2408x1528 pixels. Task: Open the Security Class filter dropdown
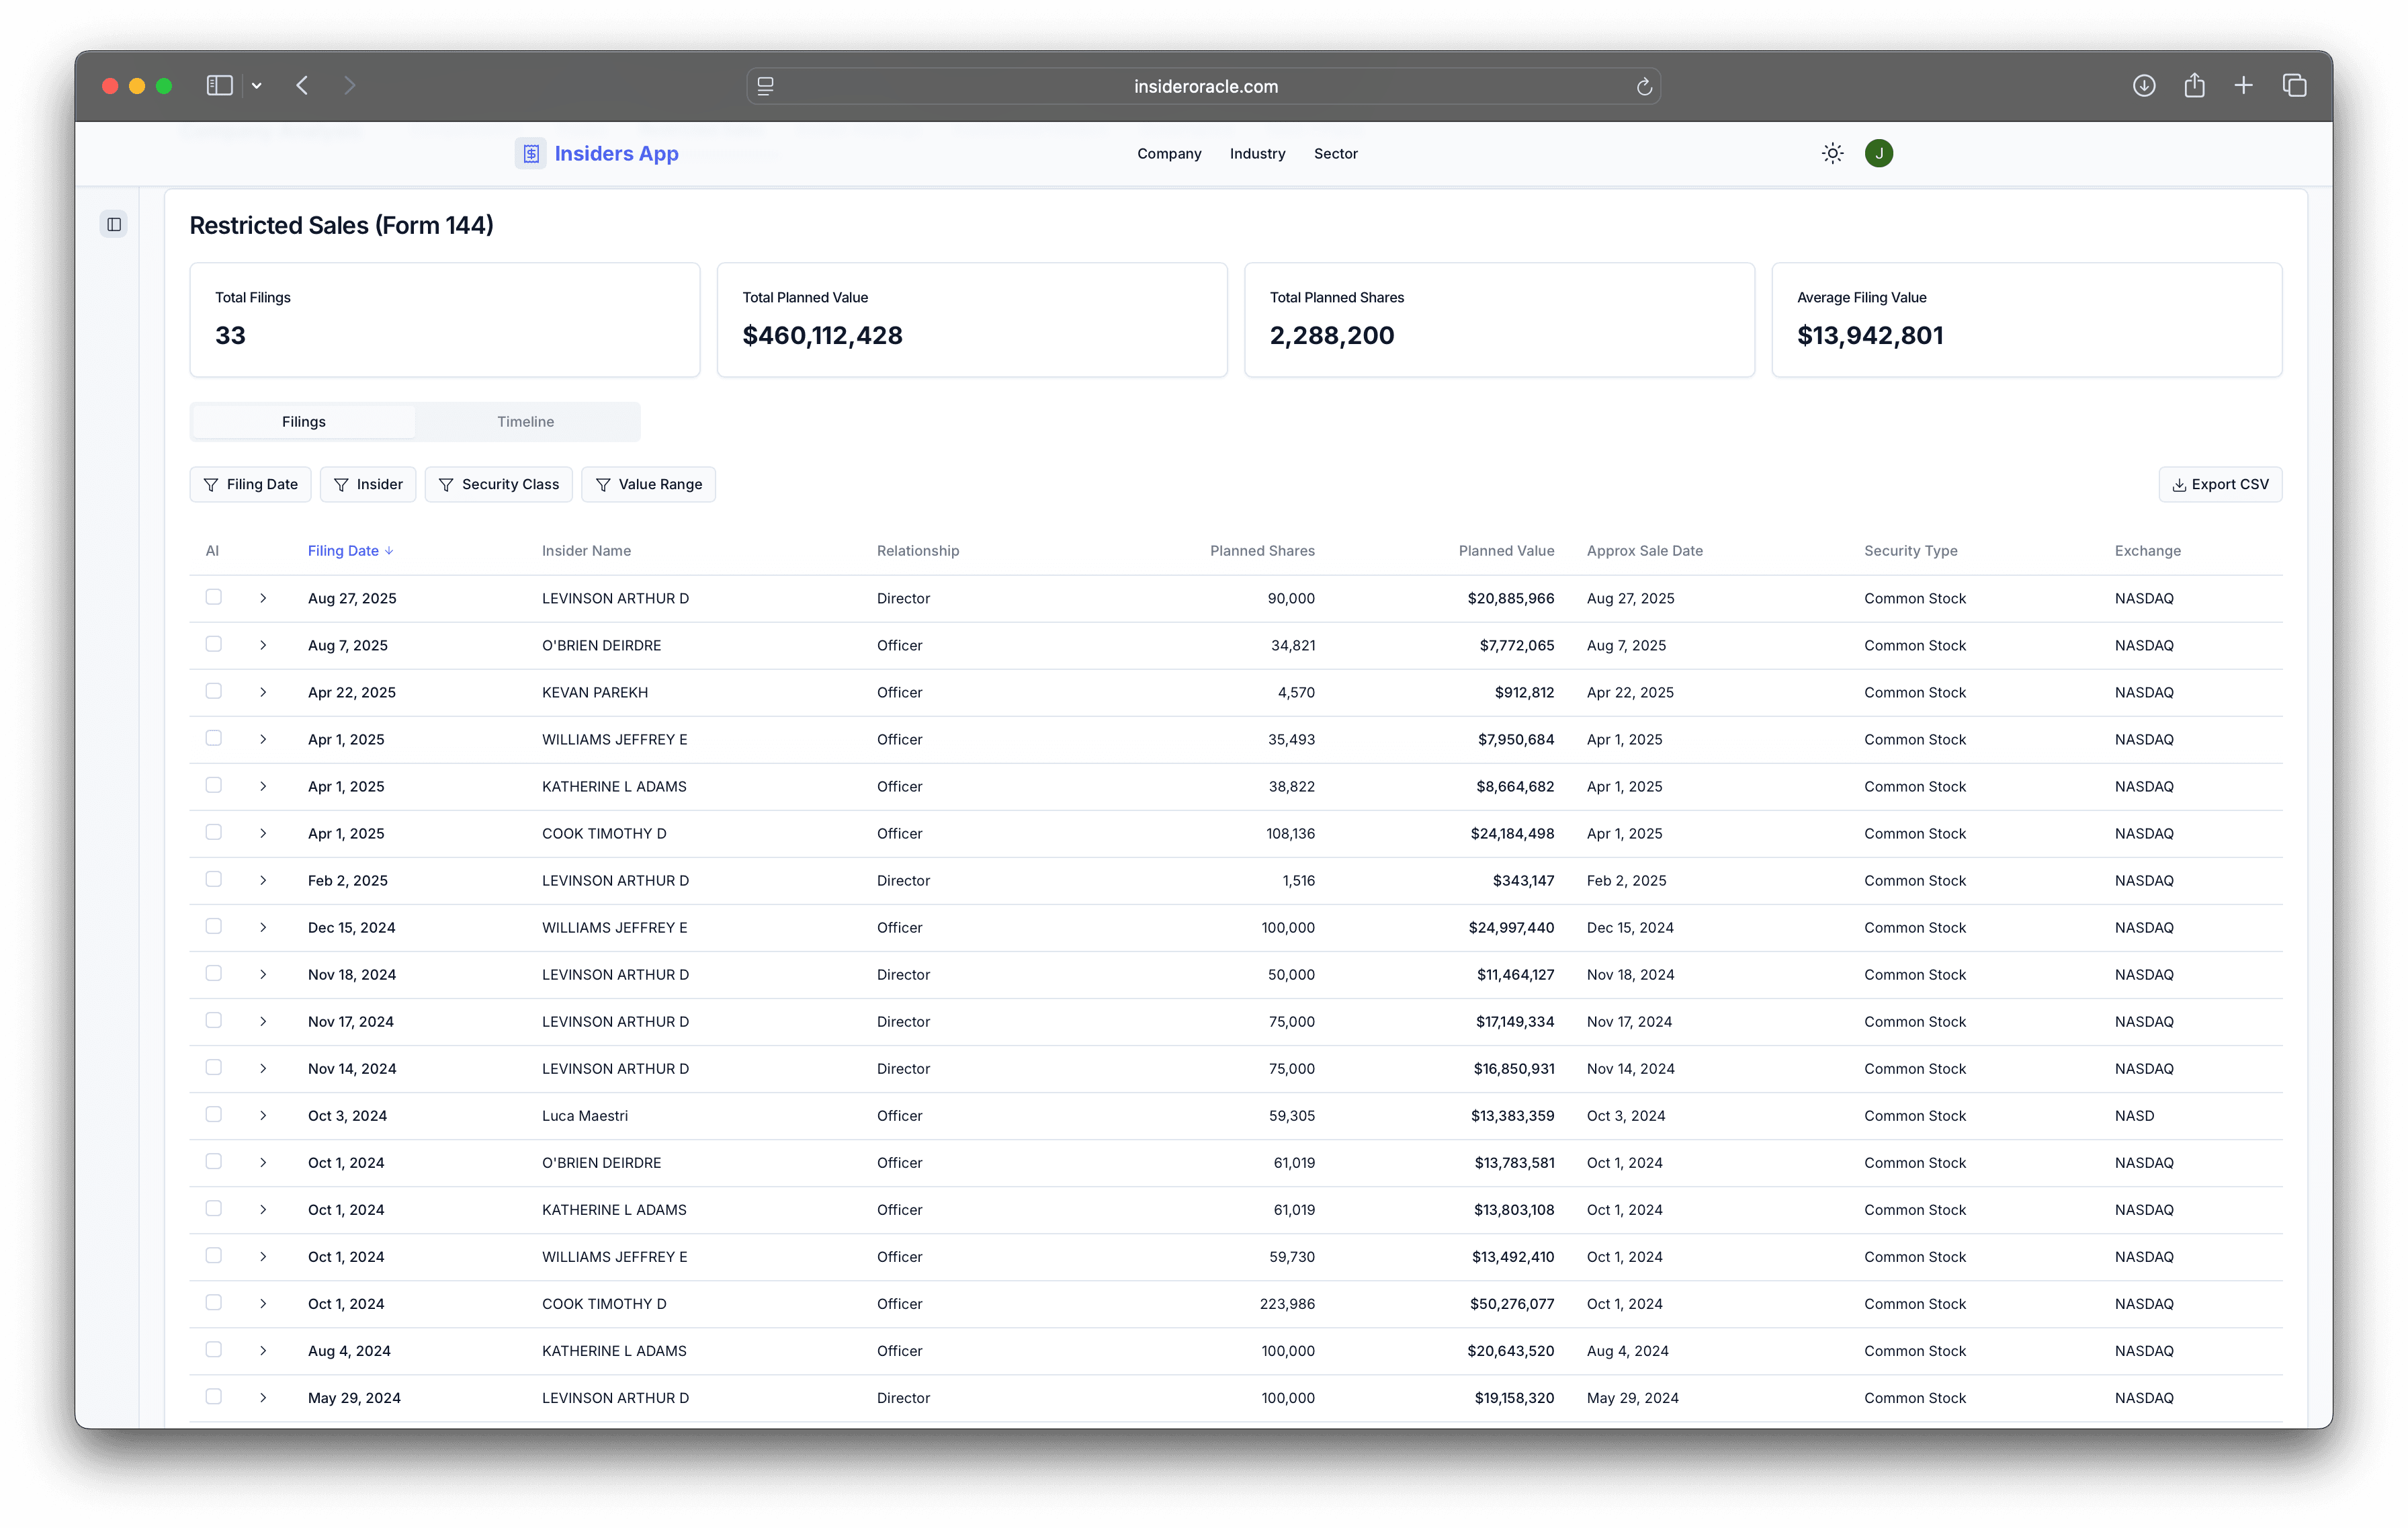pos(498,484)
